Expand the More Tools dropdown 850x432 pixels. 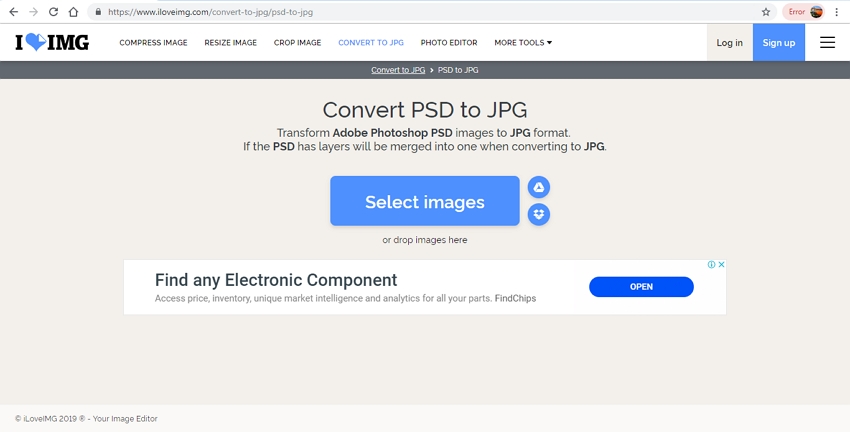pyautogui.click(x=523, y=43)
